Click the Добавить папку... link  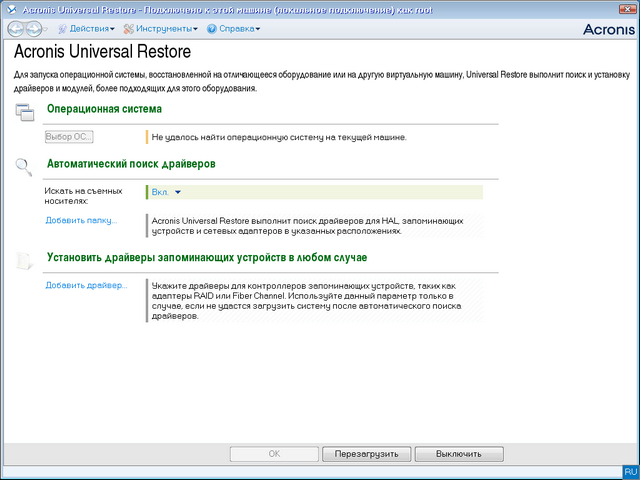pos(81,220)
